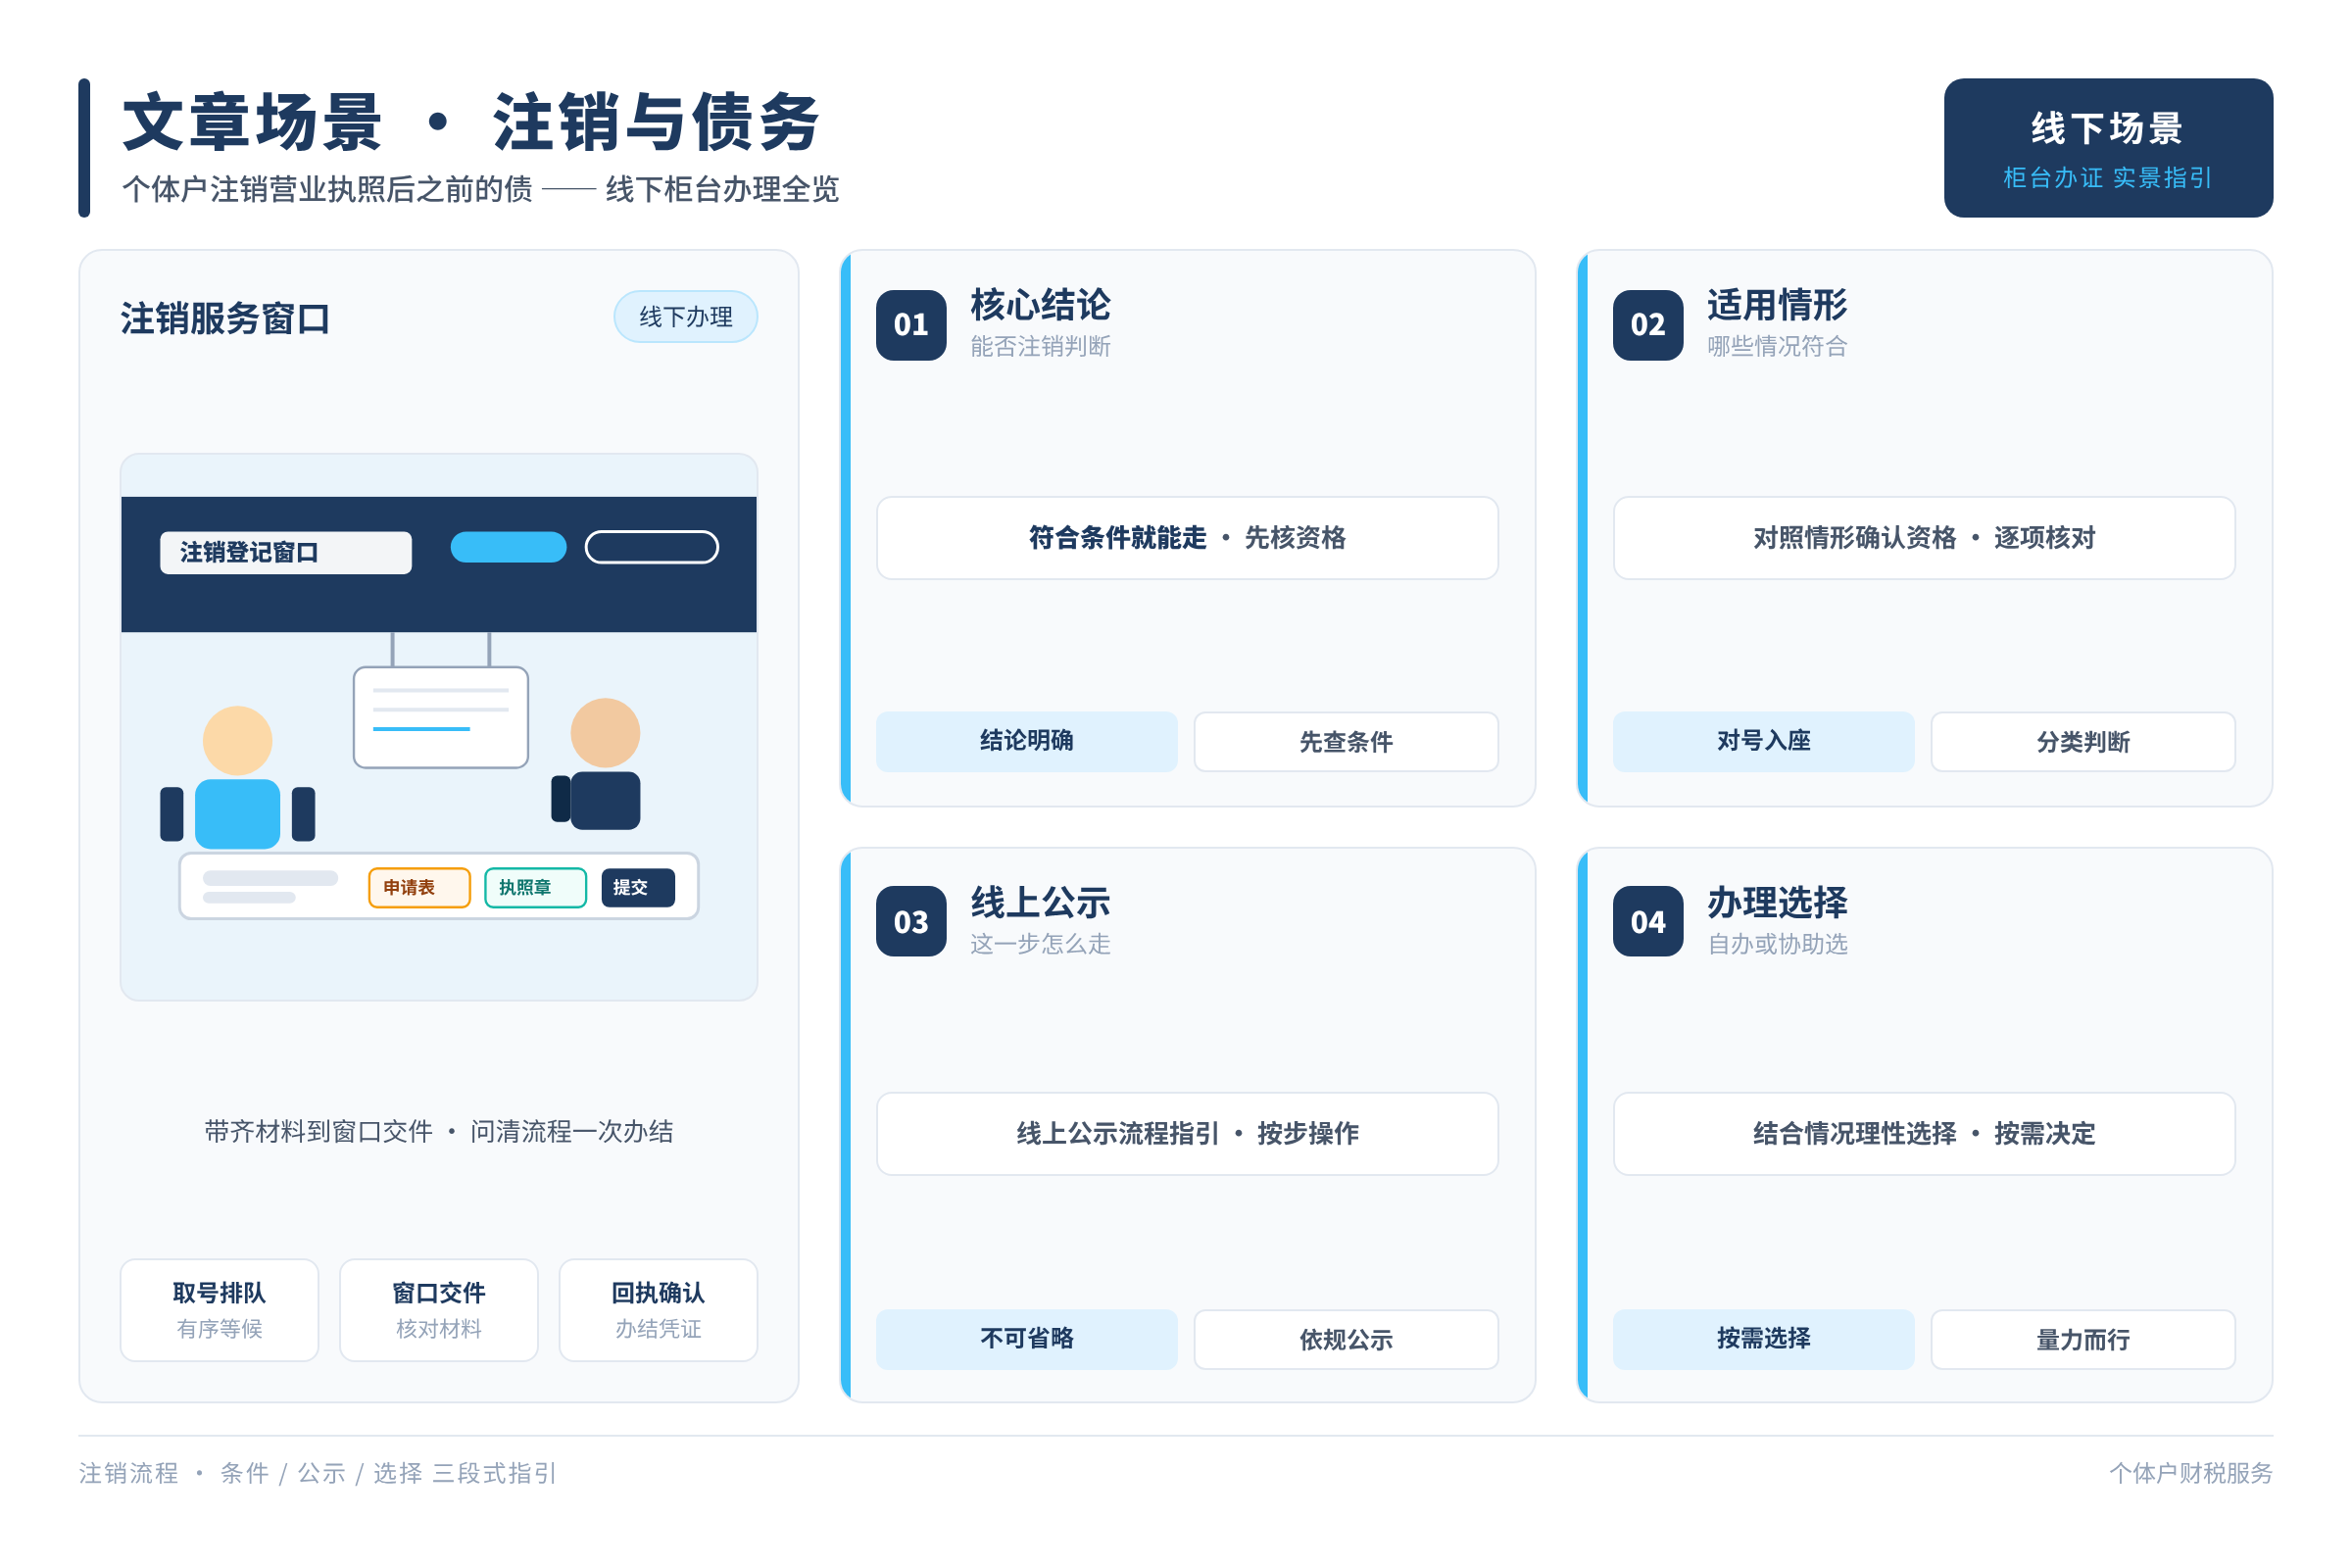2352x1568 pixels.
Task: Click the 线上公示流程指引 · 按步操作 box
Action: point(1187,1134)
